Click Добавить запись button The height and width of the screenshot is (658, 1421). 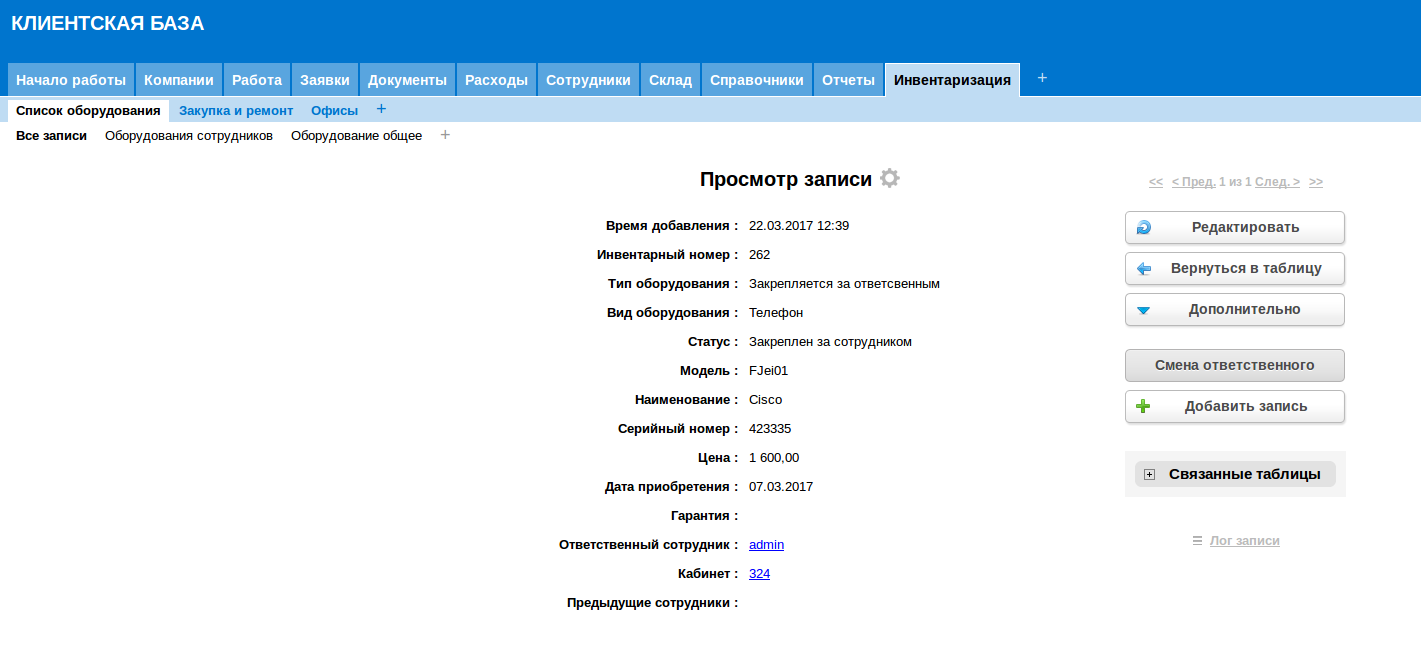point(1234,406)
